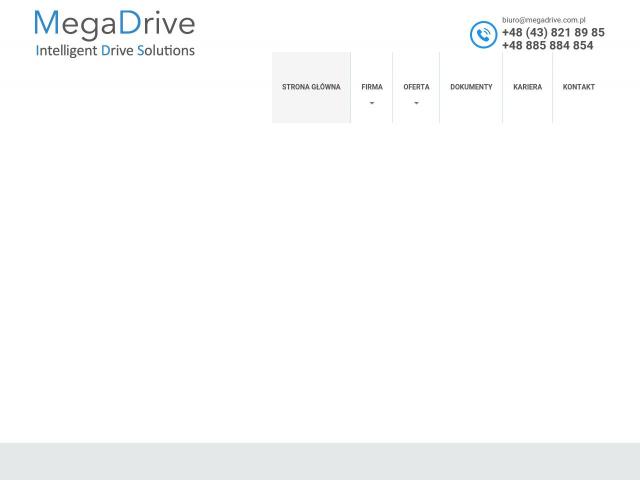The width and height of the screenshot is (640, 480).
Task: Click phone number +48 (43) 821 89 85
Action: pyautogui.click(x=553, y=32)
